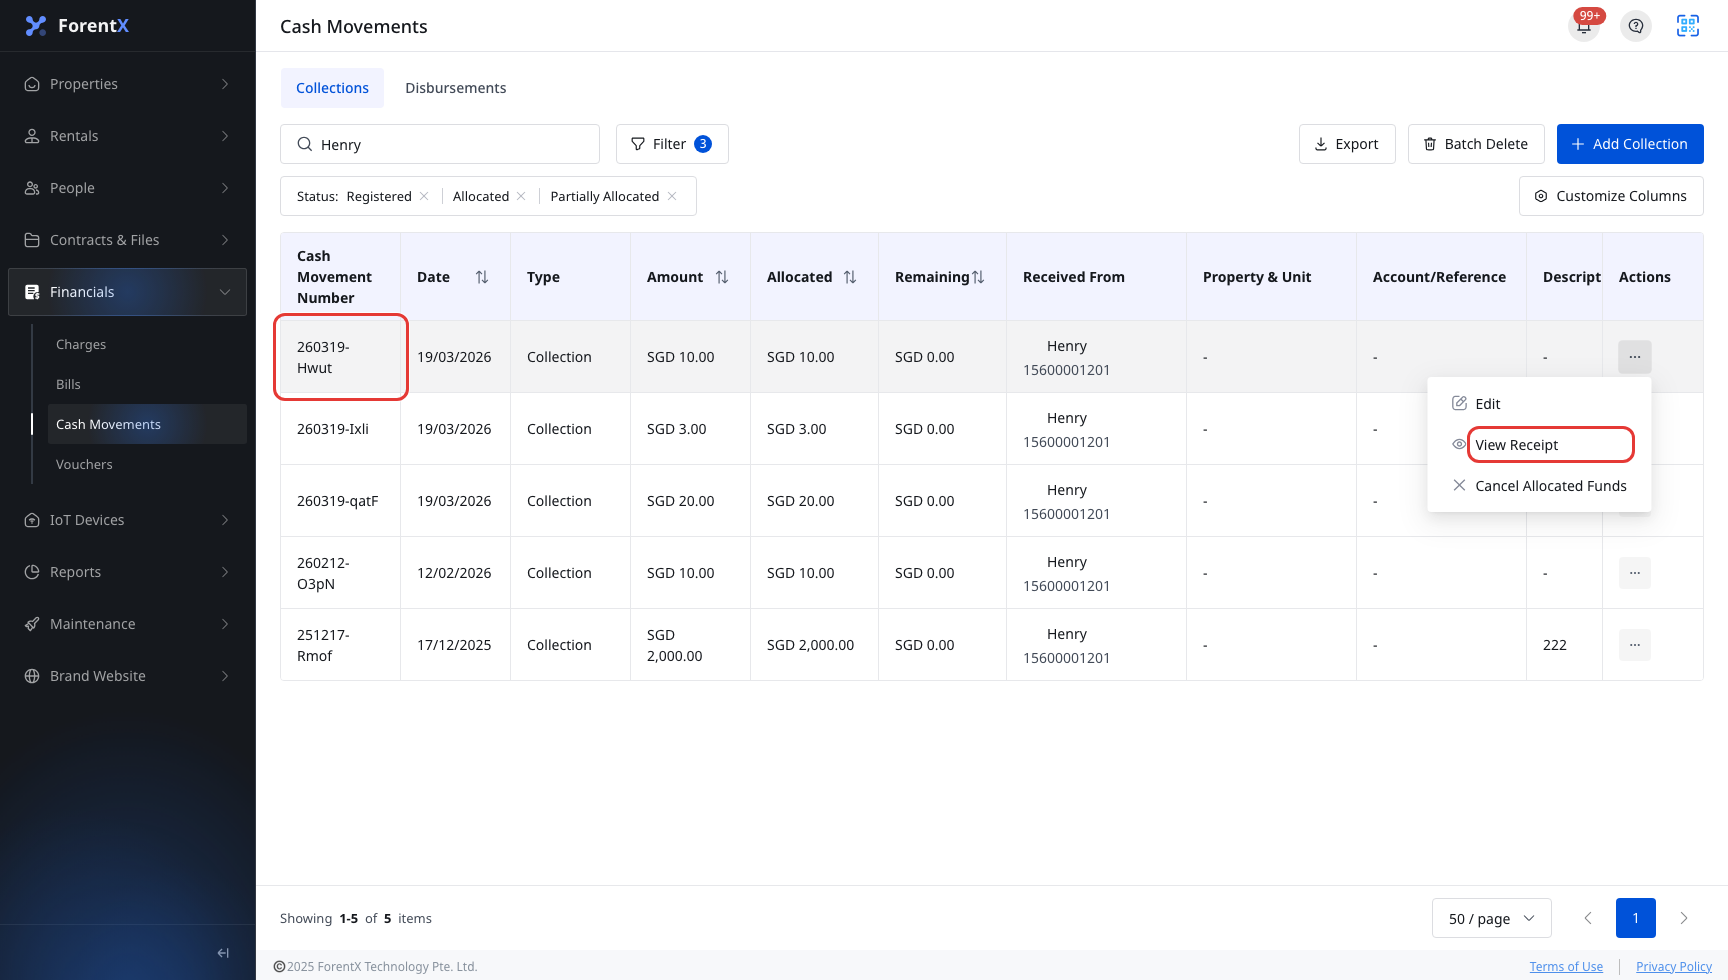Open the help question mark icon

point(1636,26)
